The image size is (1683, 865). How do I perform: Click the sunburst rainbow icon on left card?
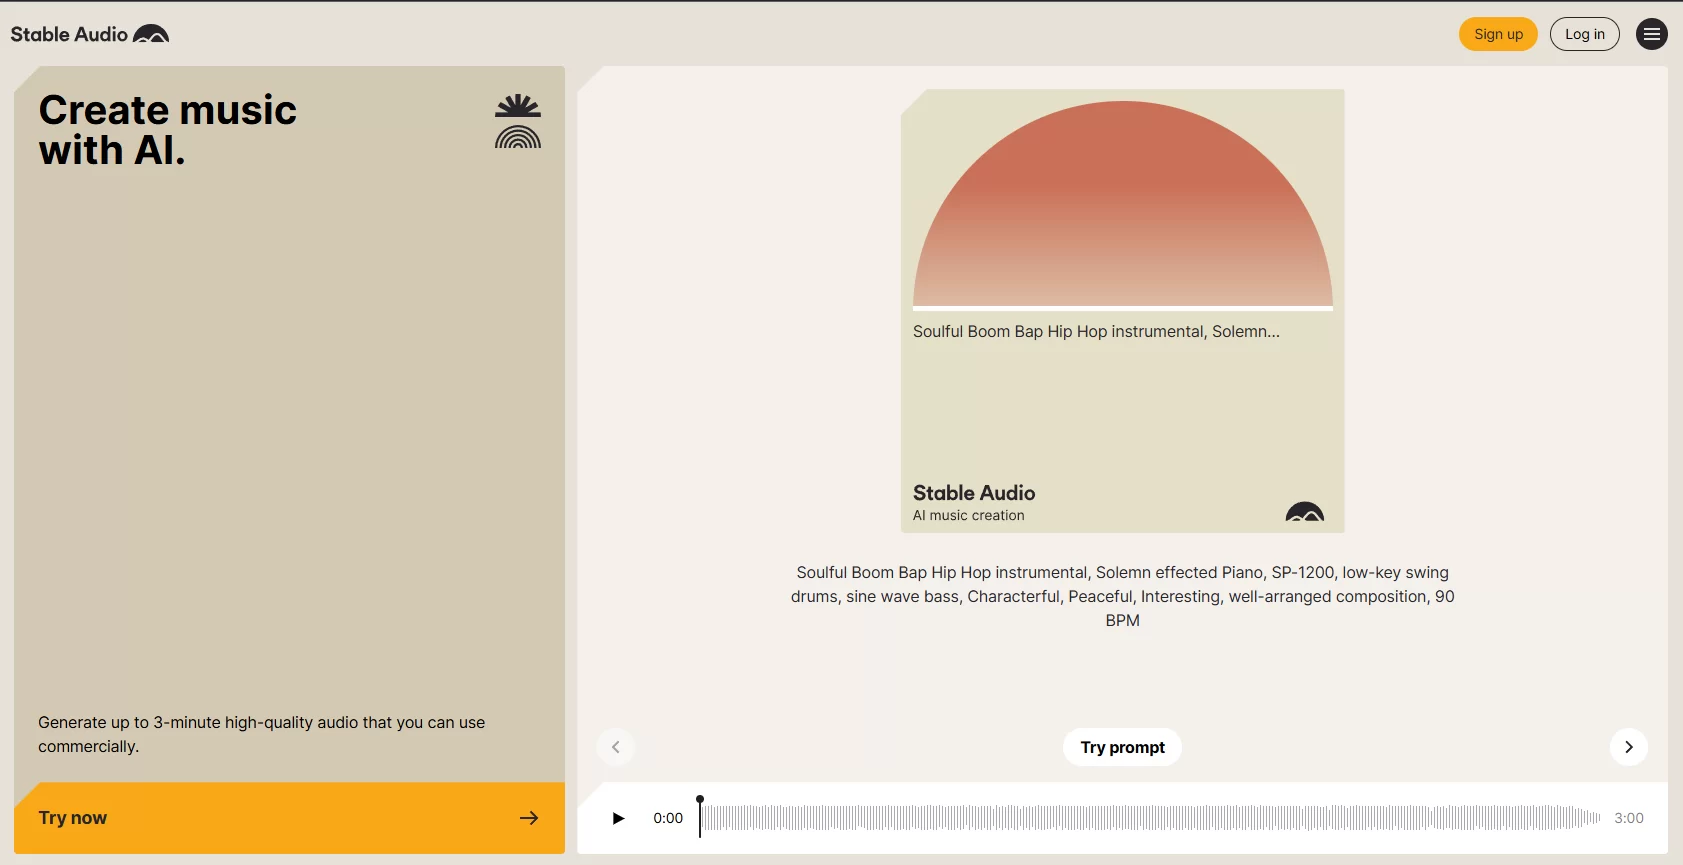click(517, 122)
